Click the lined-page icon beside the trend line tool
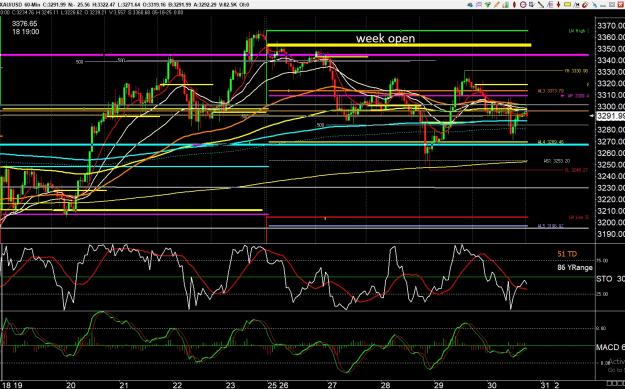This screenshot has height=389, width=625. pos(550,5)
